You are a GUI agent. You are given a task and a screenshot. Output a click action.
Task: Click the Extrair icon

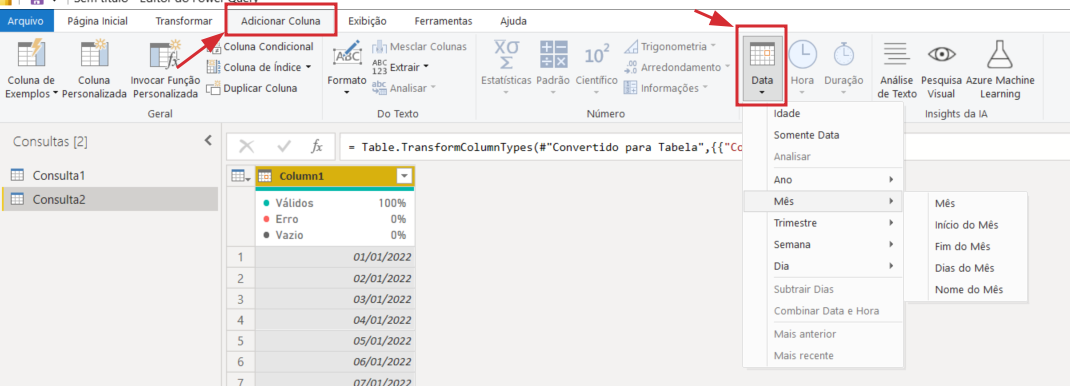coord(379,67)
